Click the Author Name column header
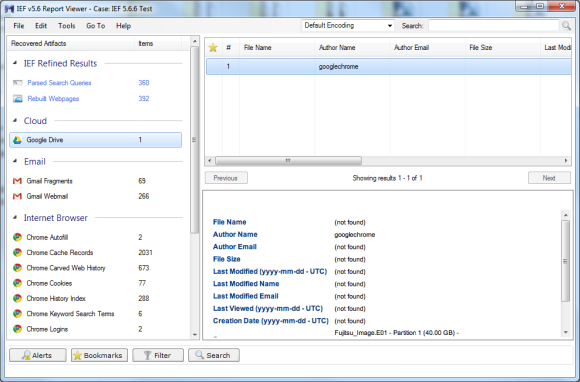Image resolution: width=580 pixels, height=382 pixels. tap(352, 47)
